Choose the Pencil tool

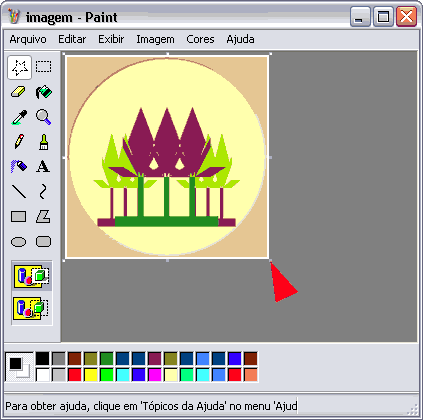[x=19, y=142]
